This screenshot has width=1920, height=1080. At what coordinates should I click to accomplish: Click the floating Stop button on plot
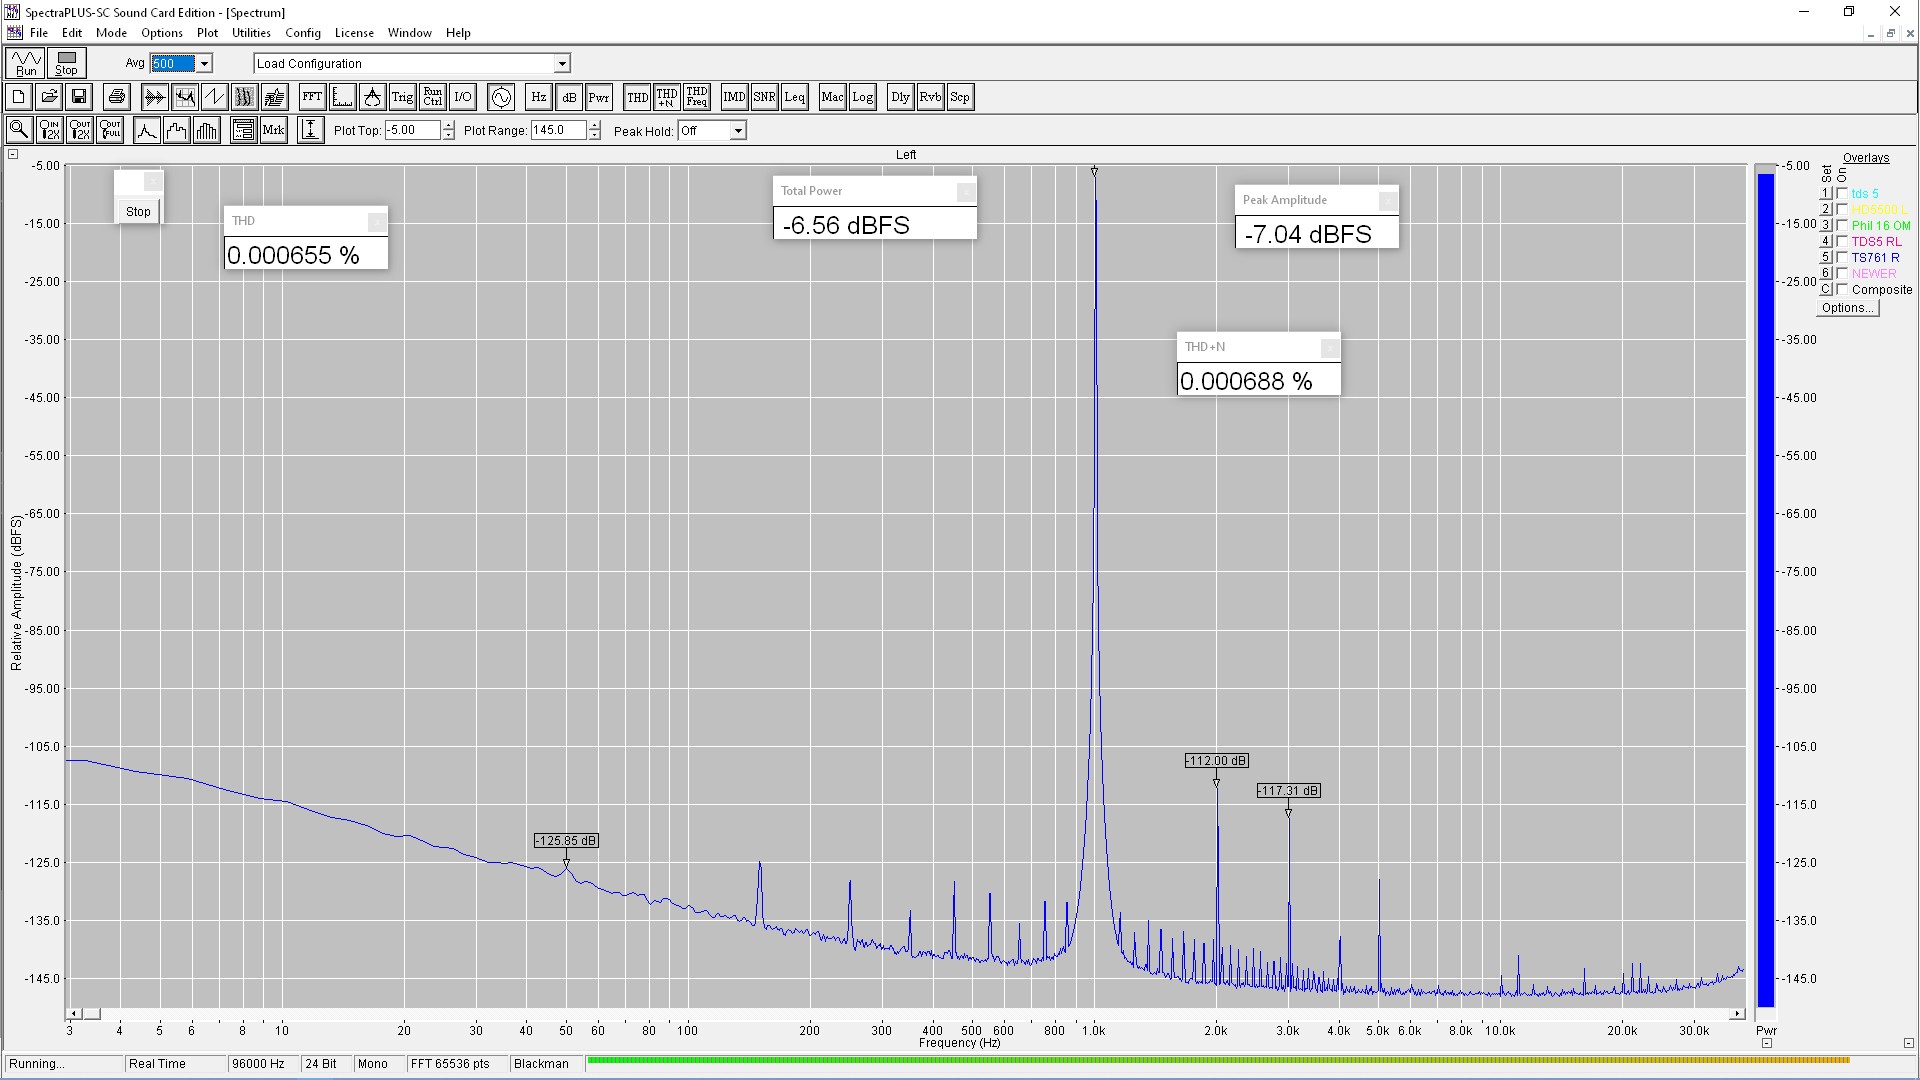pyautogui.click(x=138, y=212)
